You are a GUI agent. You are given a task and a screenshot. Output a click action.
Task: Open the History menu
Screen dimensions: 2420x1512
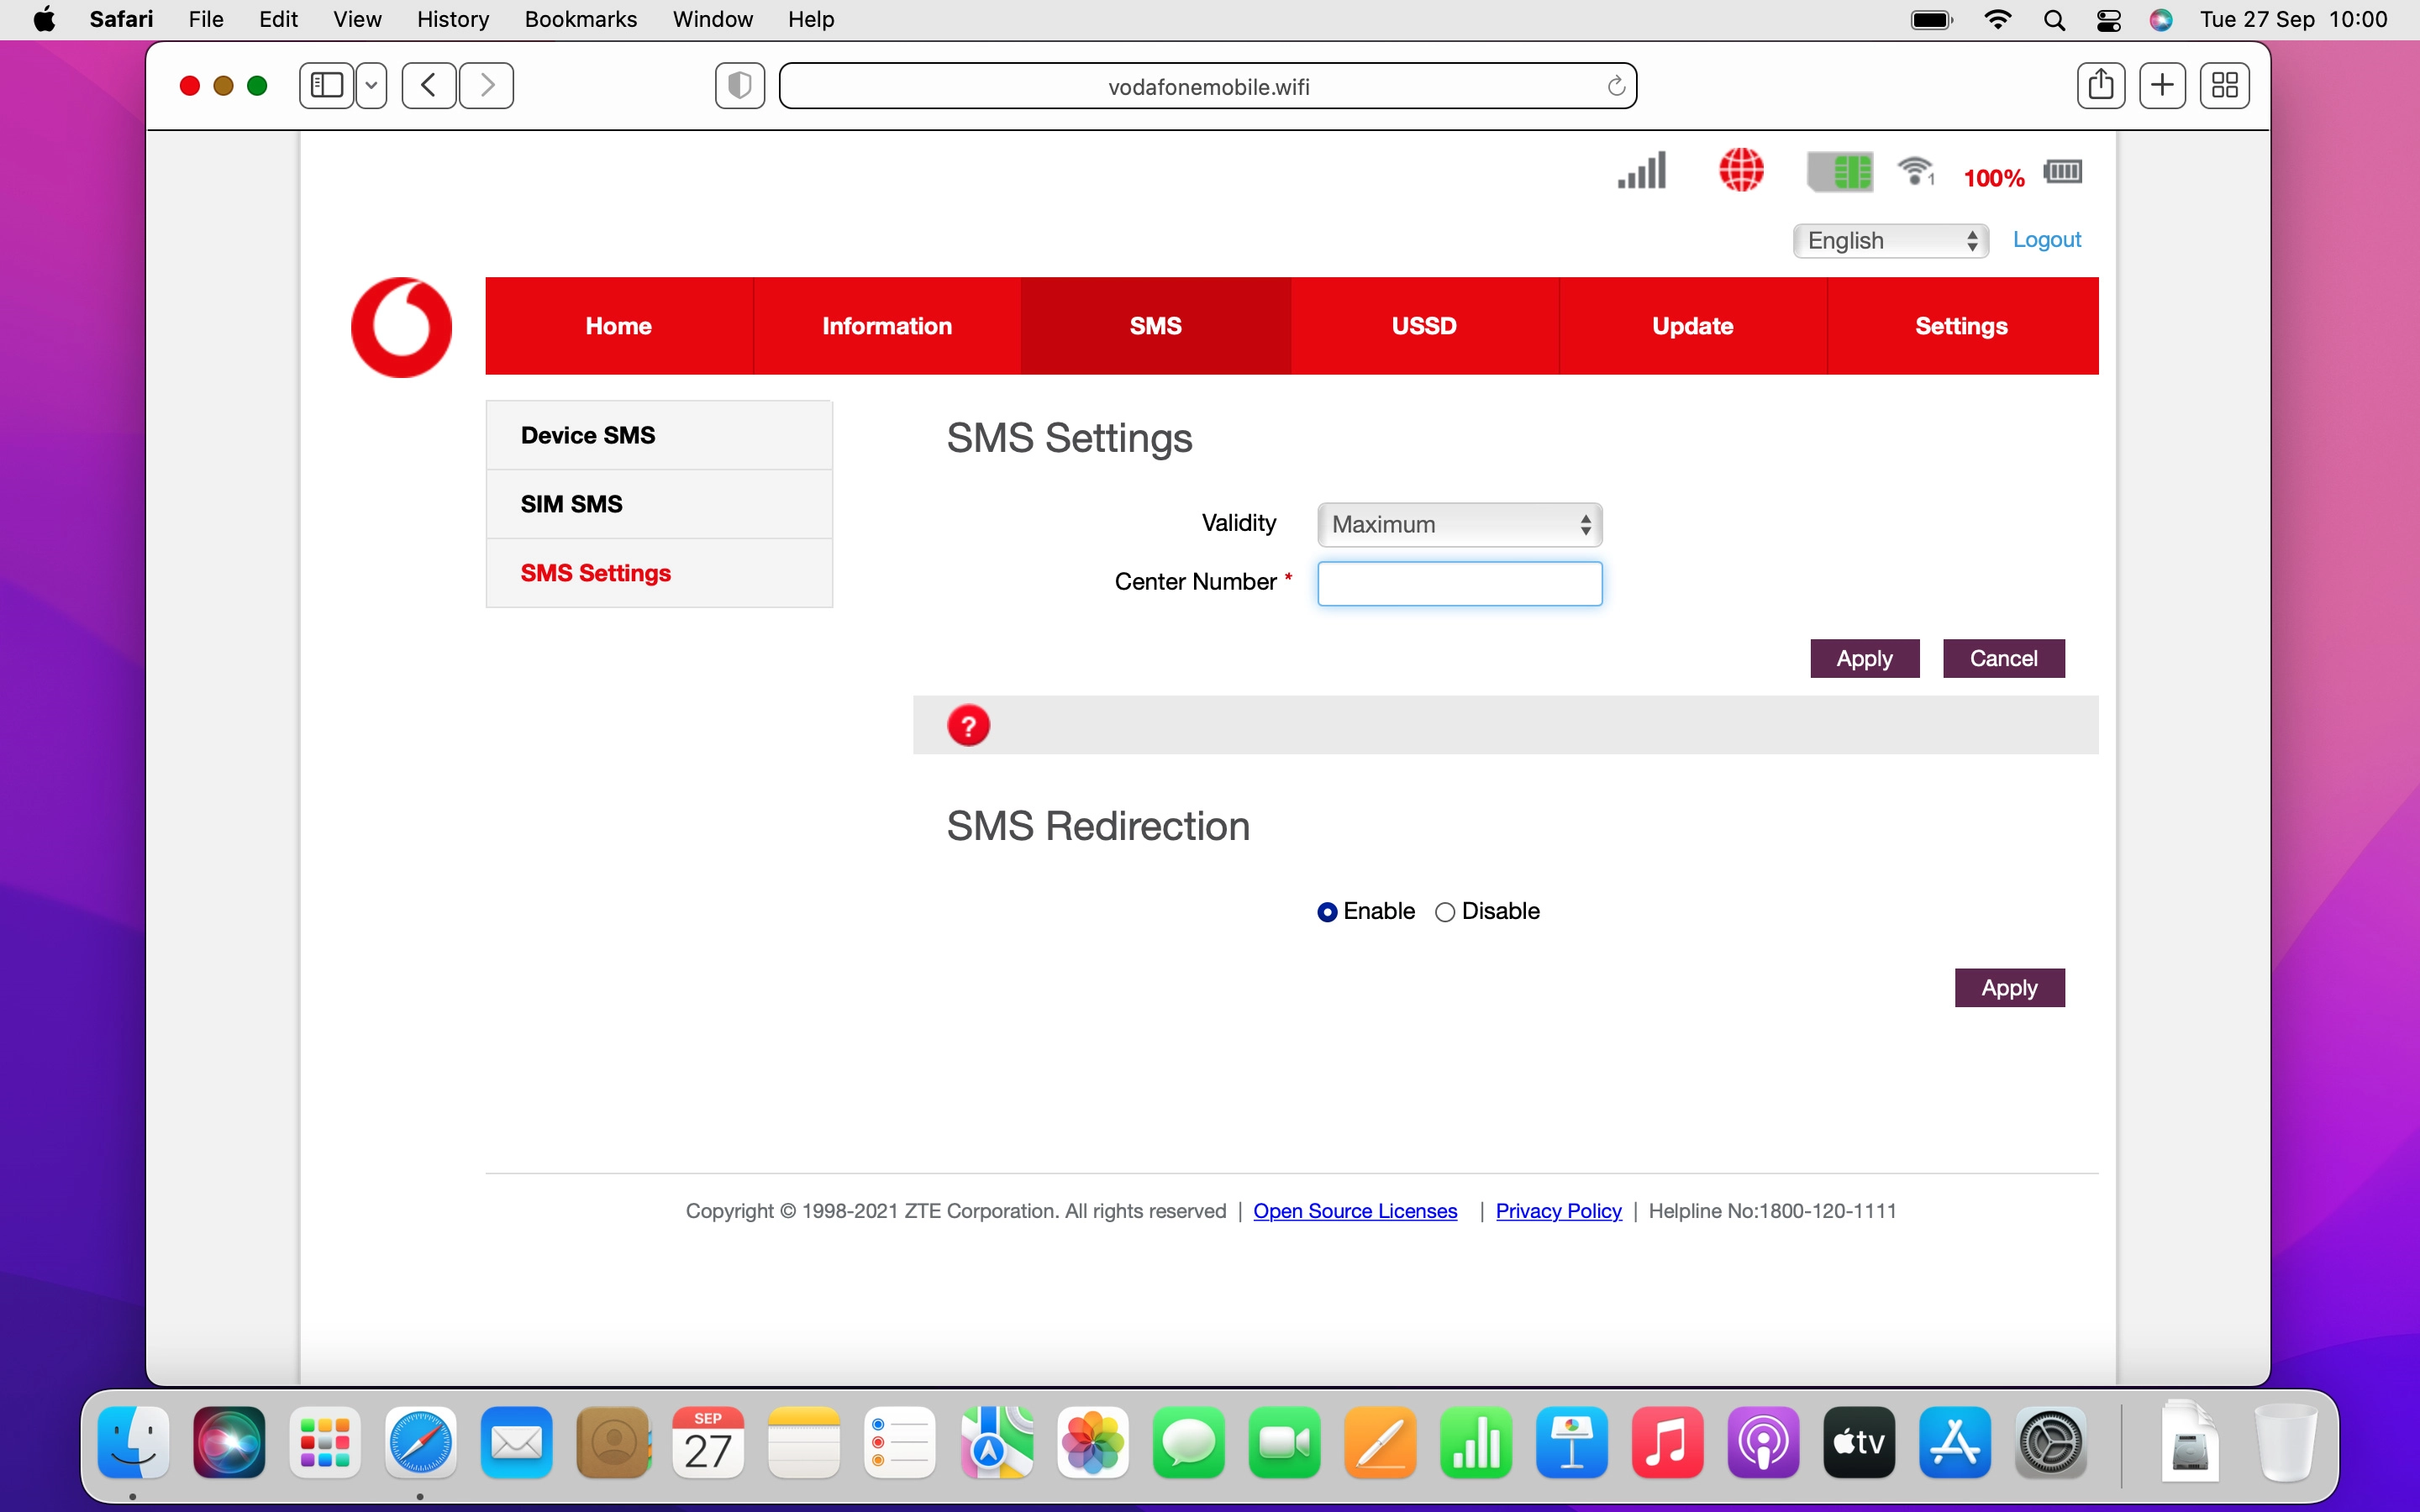click(x=452, y=19)
